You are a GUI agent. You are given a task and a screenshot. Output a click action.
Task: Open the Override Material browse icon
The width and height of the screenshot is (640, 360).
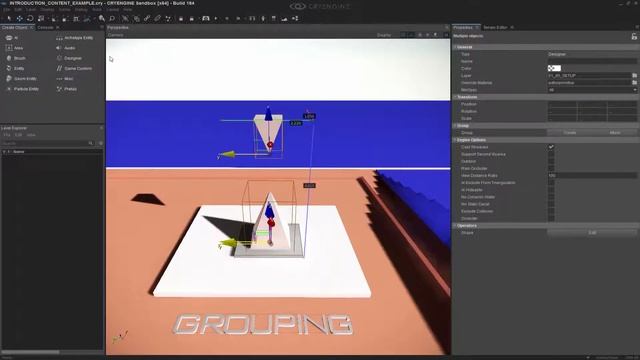[x=634, y=82]
